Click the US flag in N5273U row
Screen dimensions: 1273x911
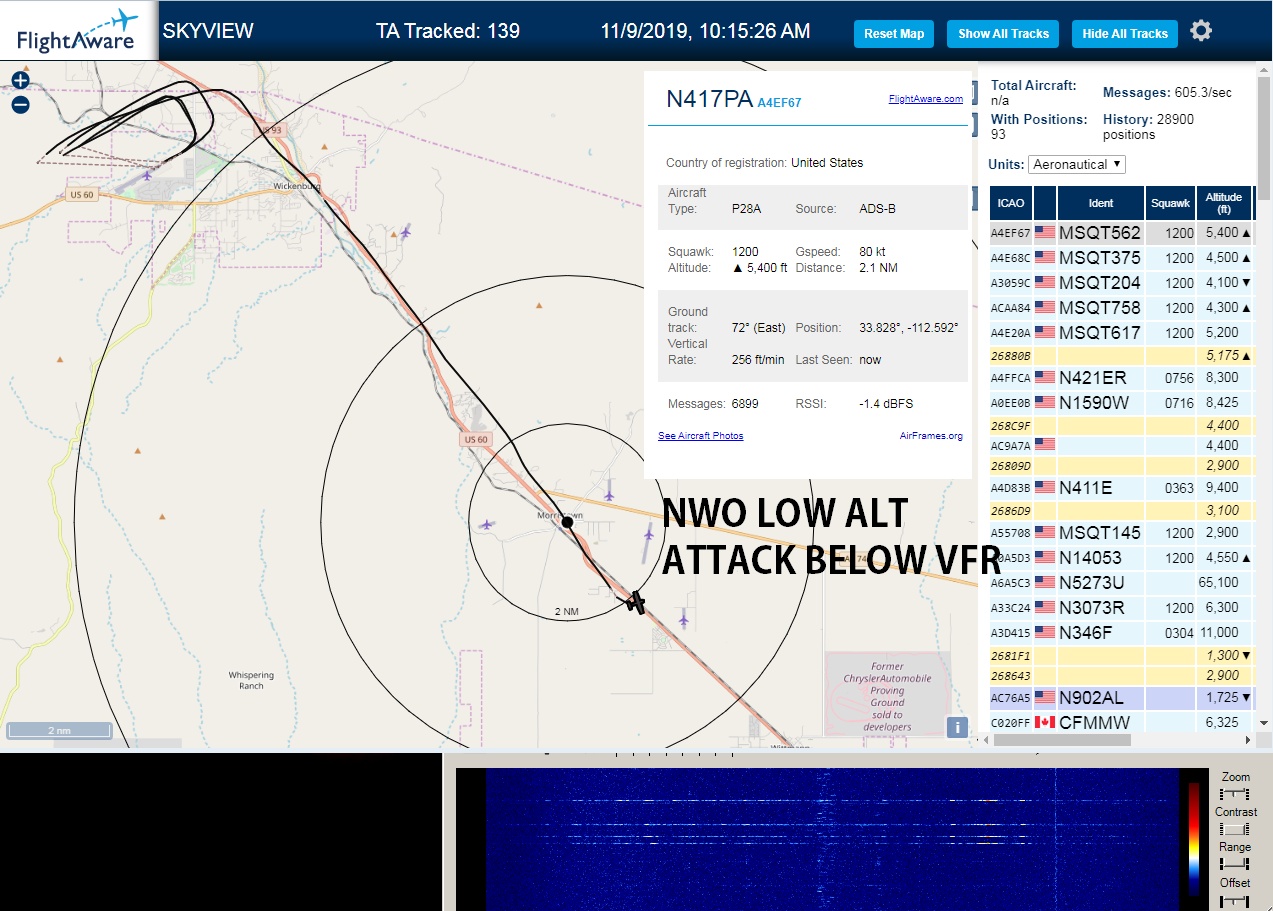[x=1045, y=582]
